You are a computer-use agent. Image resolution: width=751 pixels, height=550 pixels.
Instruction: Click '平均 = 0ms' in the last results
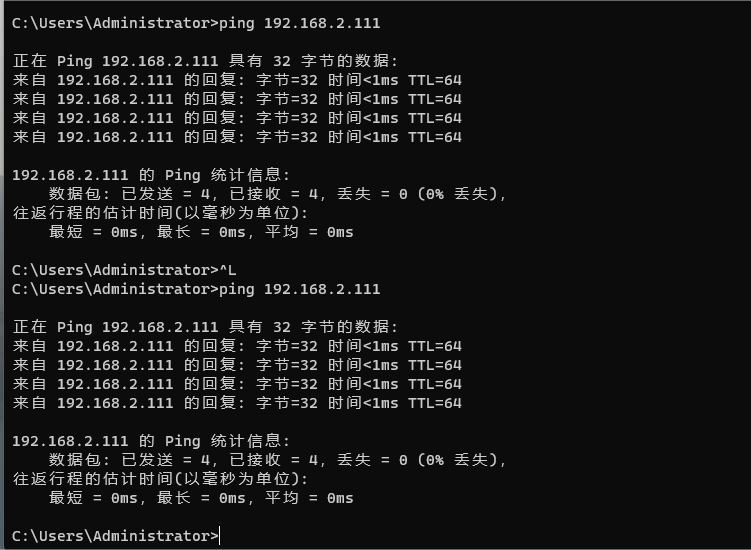[x=309, y=498]
